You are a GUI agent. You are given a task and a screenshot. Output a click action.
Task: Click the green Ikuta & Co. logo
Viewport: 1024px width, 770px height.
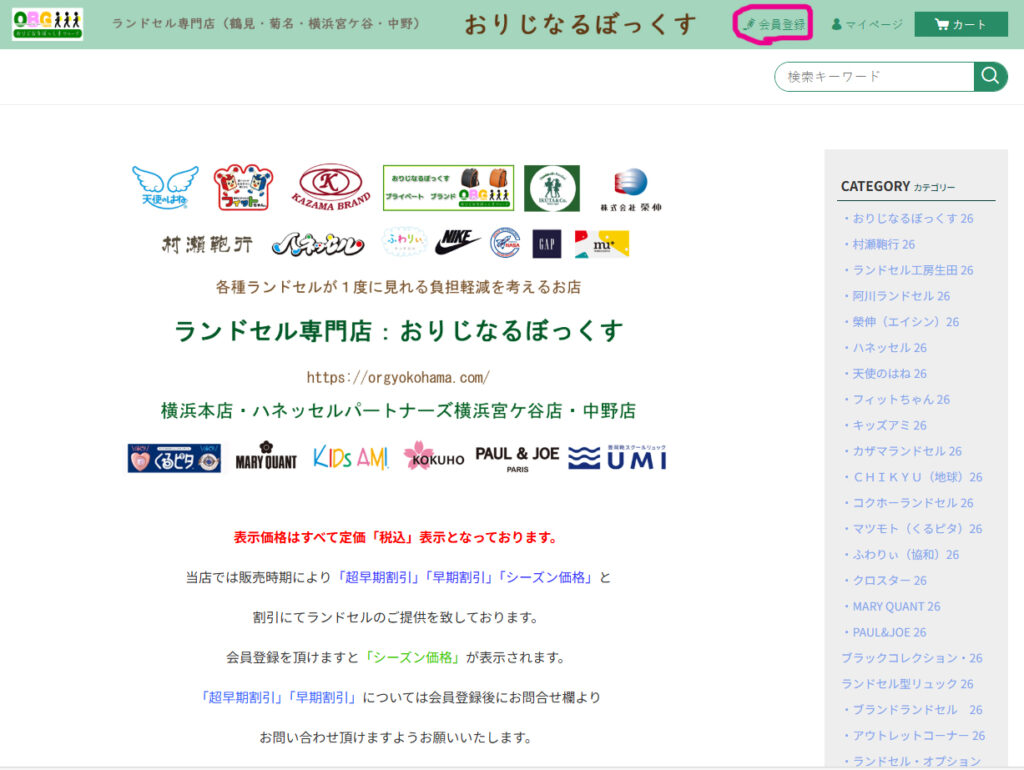pos(552,188)
